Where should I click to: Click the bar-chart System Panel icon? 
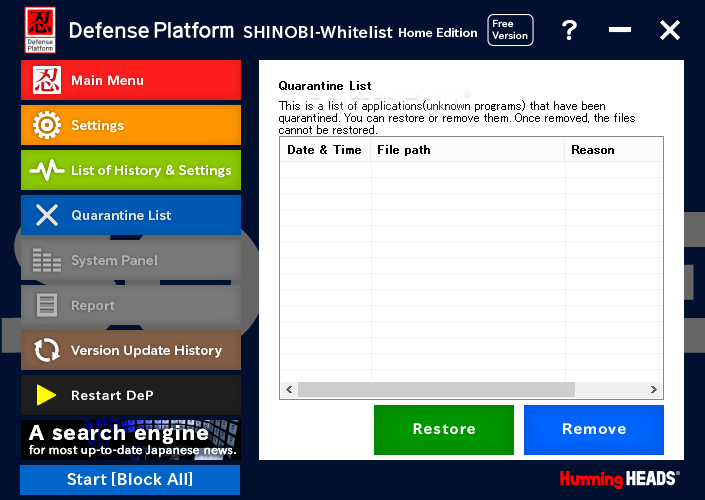click(x=46, y=260)
